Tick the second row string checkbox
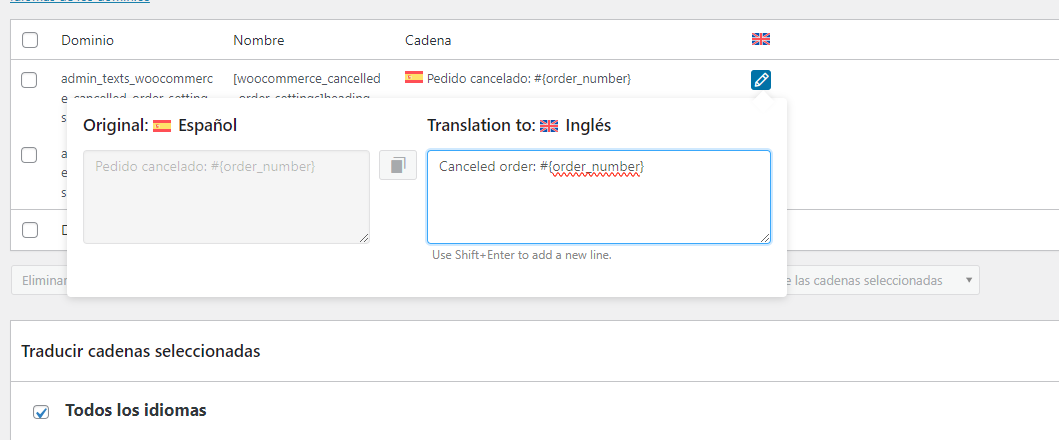This screenshot has width=1059, height=440. click(x=29, y=155)
